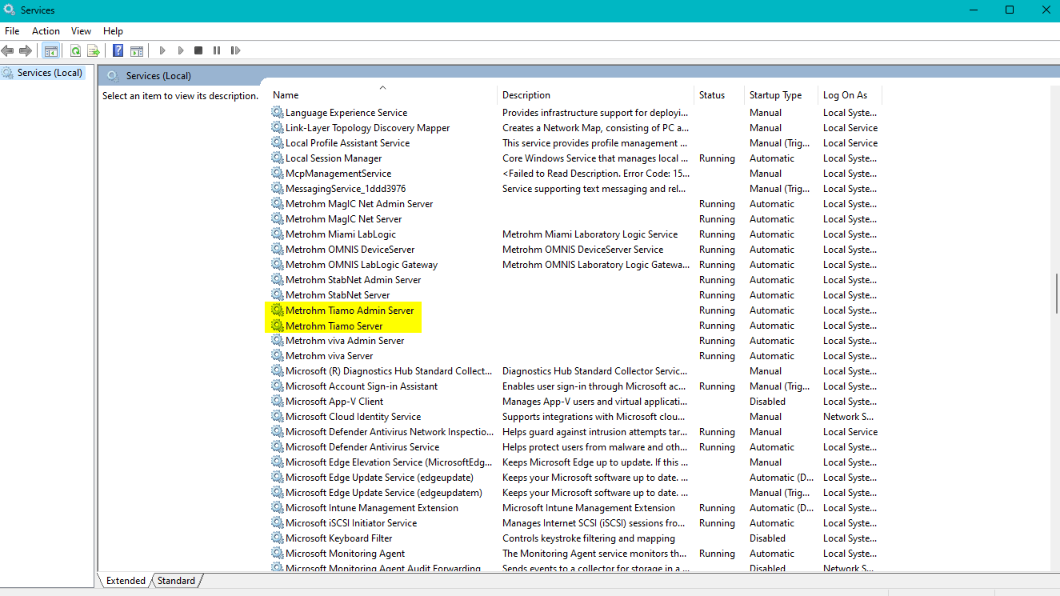Click the Restart Service toolbar button
Image resolution: width=1060 pixels, height=596 pixels.
click(x=235, y=51)
